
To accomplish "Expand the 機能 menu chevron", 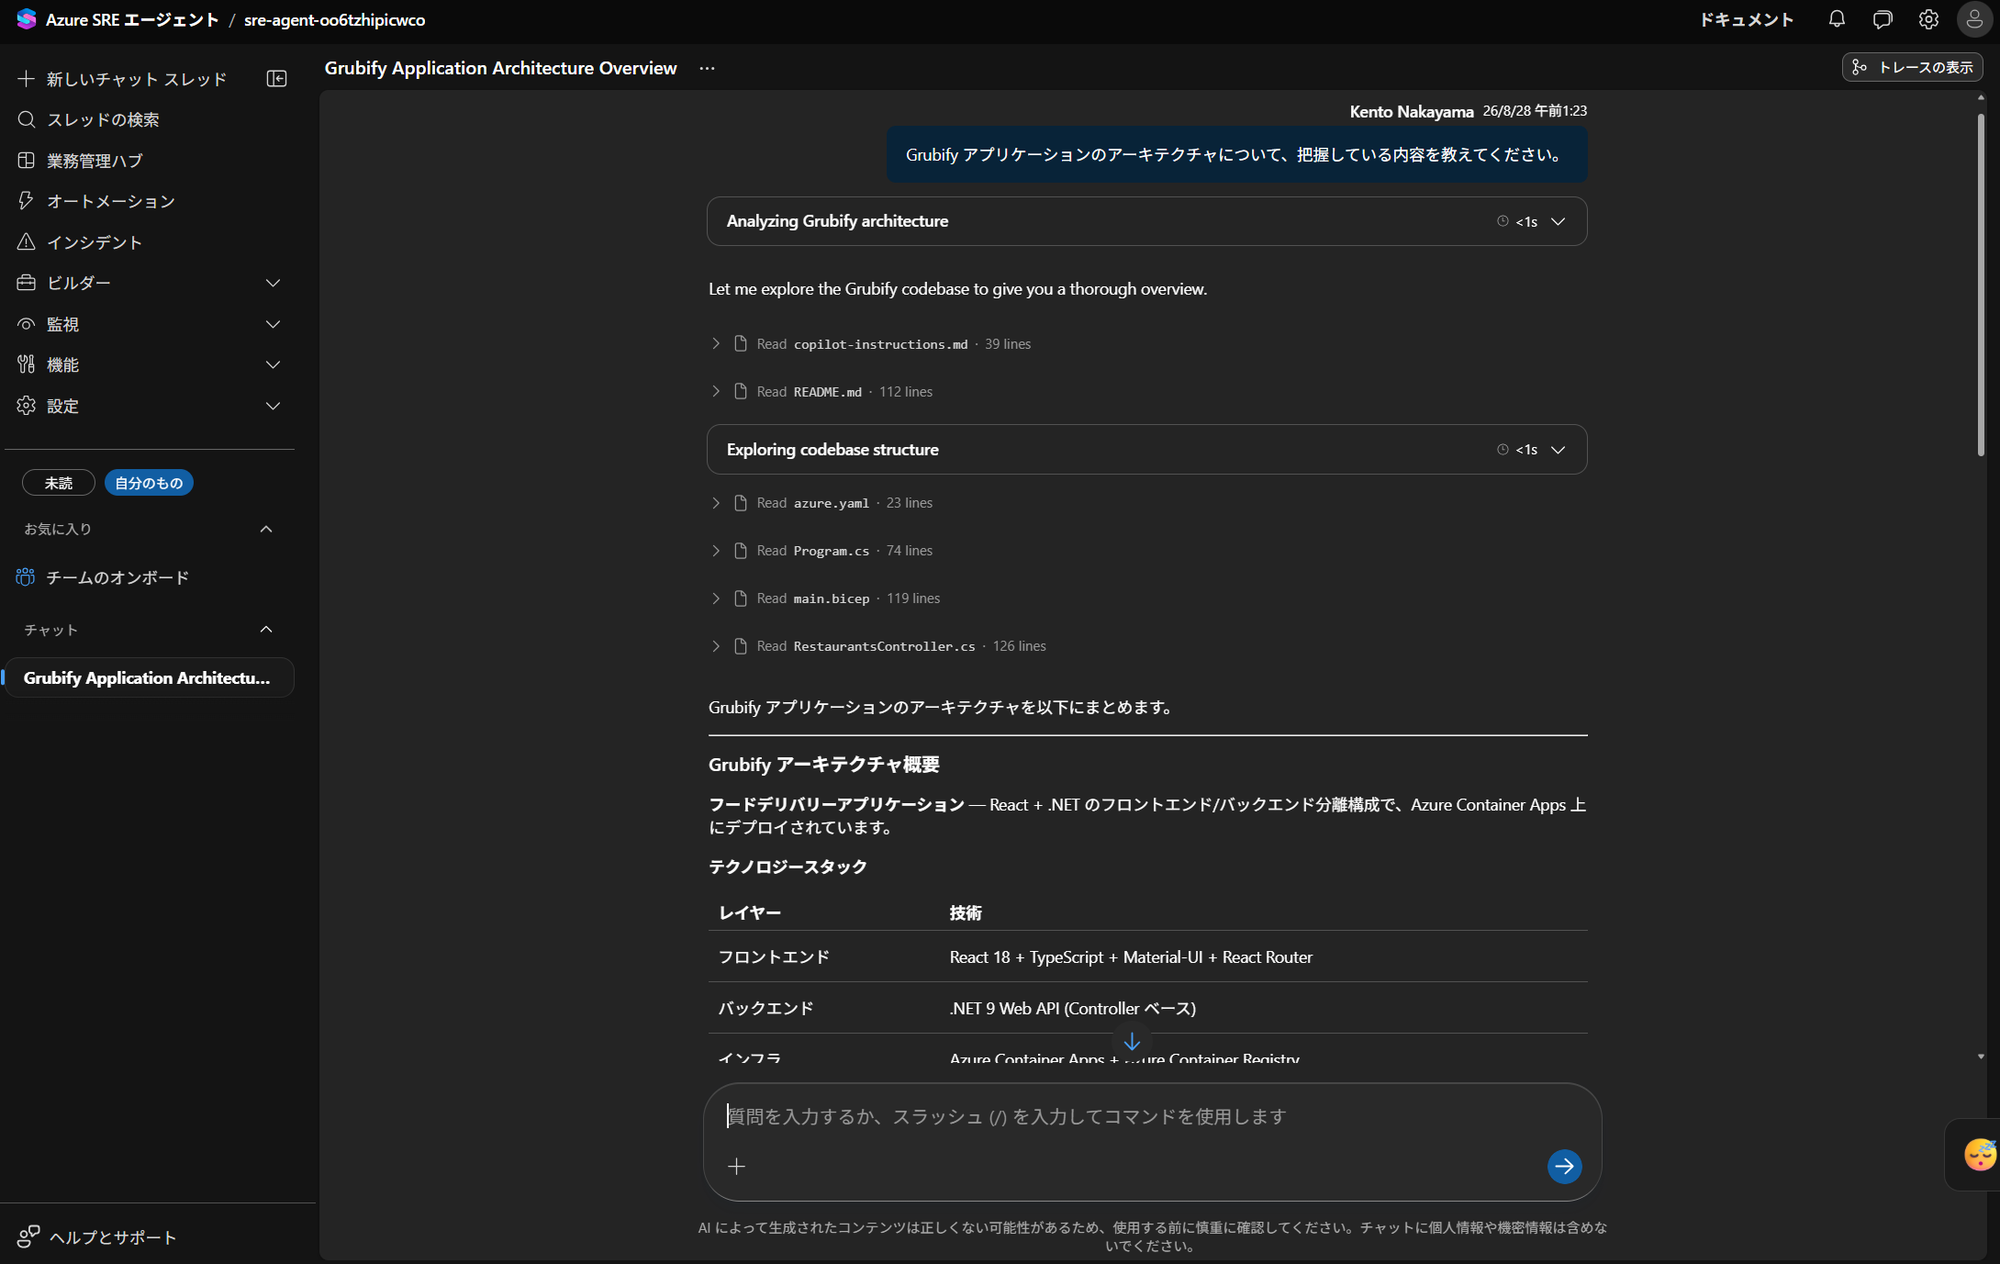I will coord(273,365).
